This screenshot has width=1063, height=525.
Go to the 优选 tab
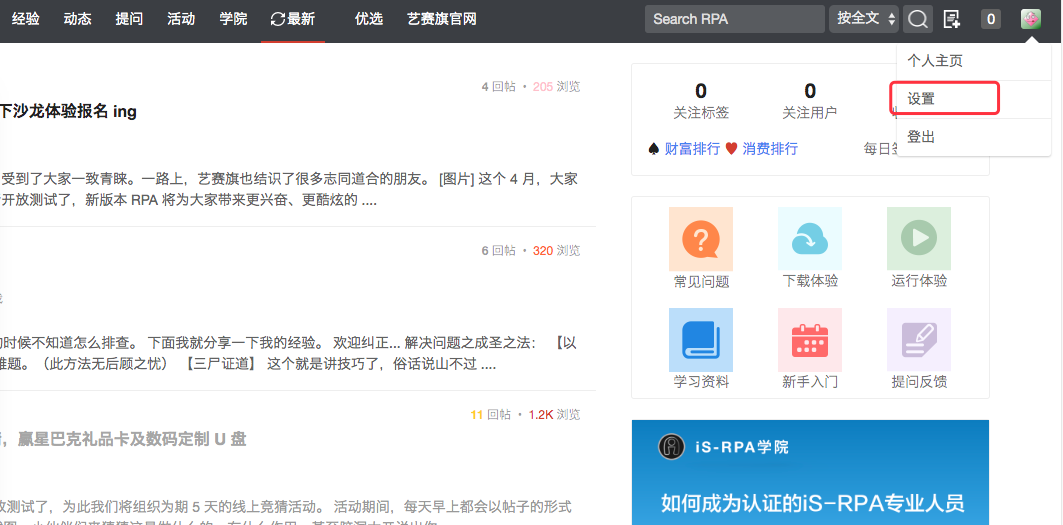coord(369,19)
